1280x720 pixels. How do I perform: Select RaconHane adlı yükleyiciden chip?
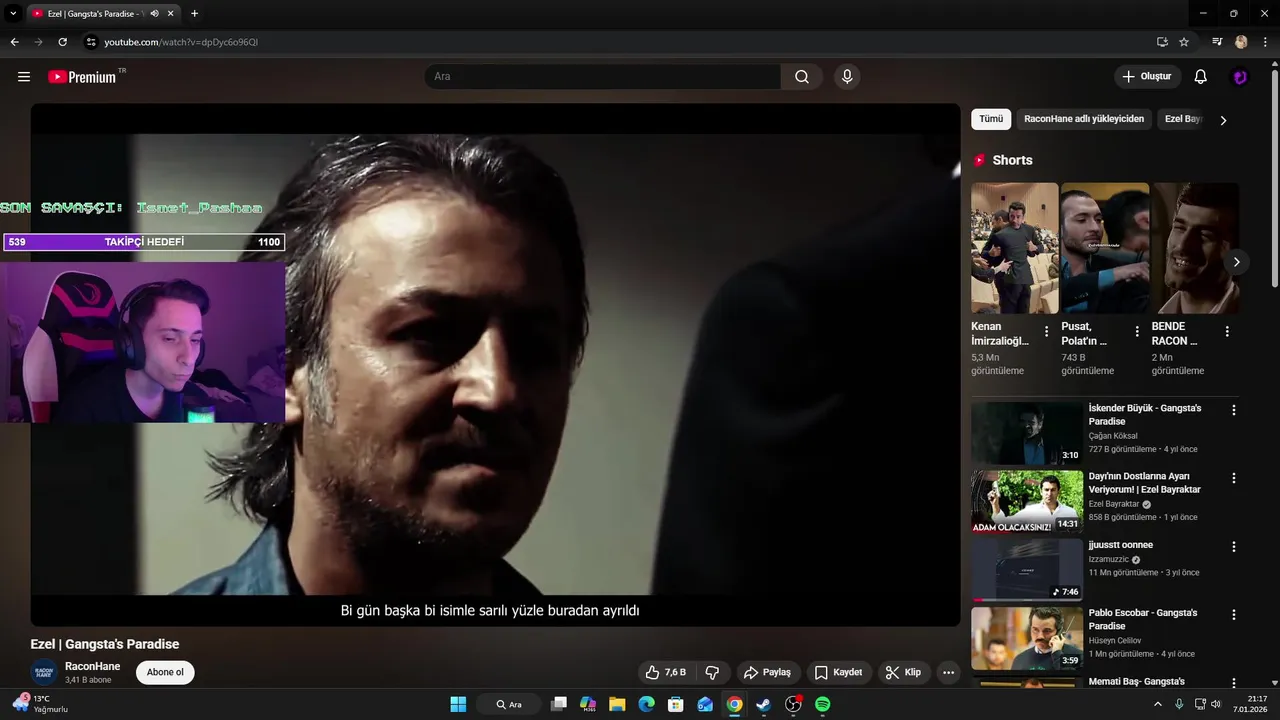click(1084, 119)
